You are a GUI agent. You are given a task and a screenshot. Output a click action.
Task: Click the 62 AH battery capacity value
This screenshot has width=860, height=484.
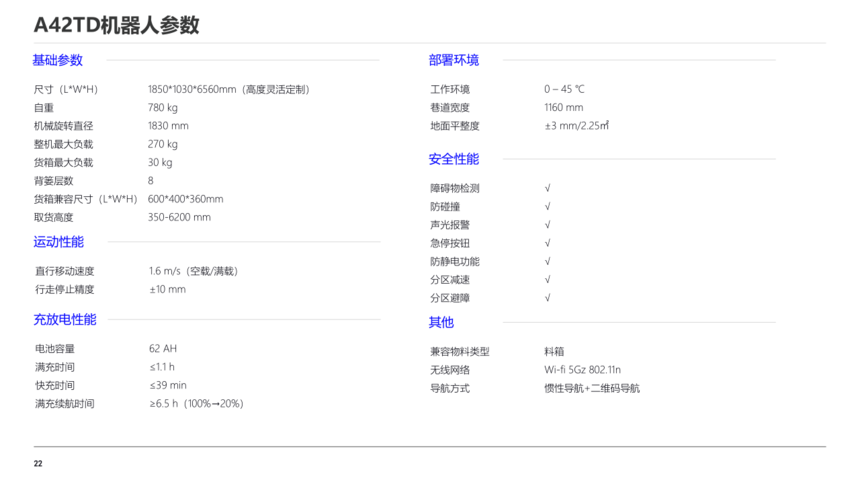pyautogui.click(x=163, y=349)
